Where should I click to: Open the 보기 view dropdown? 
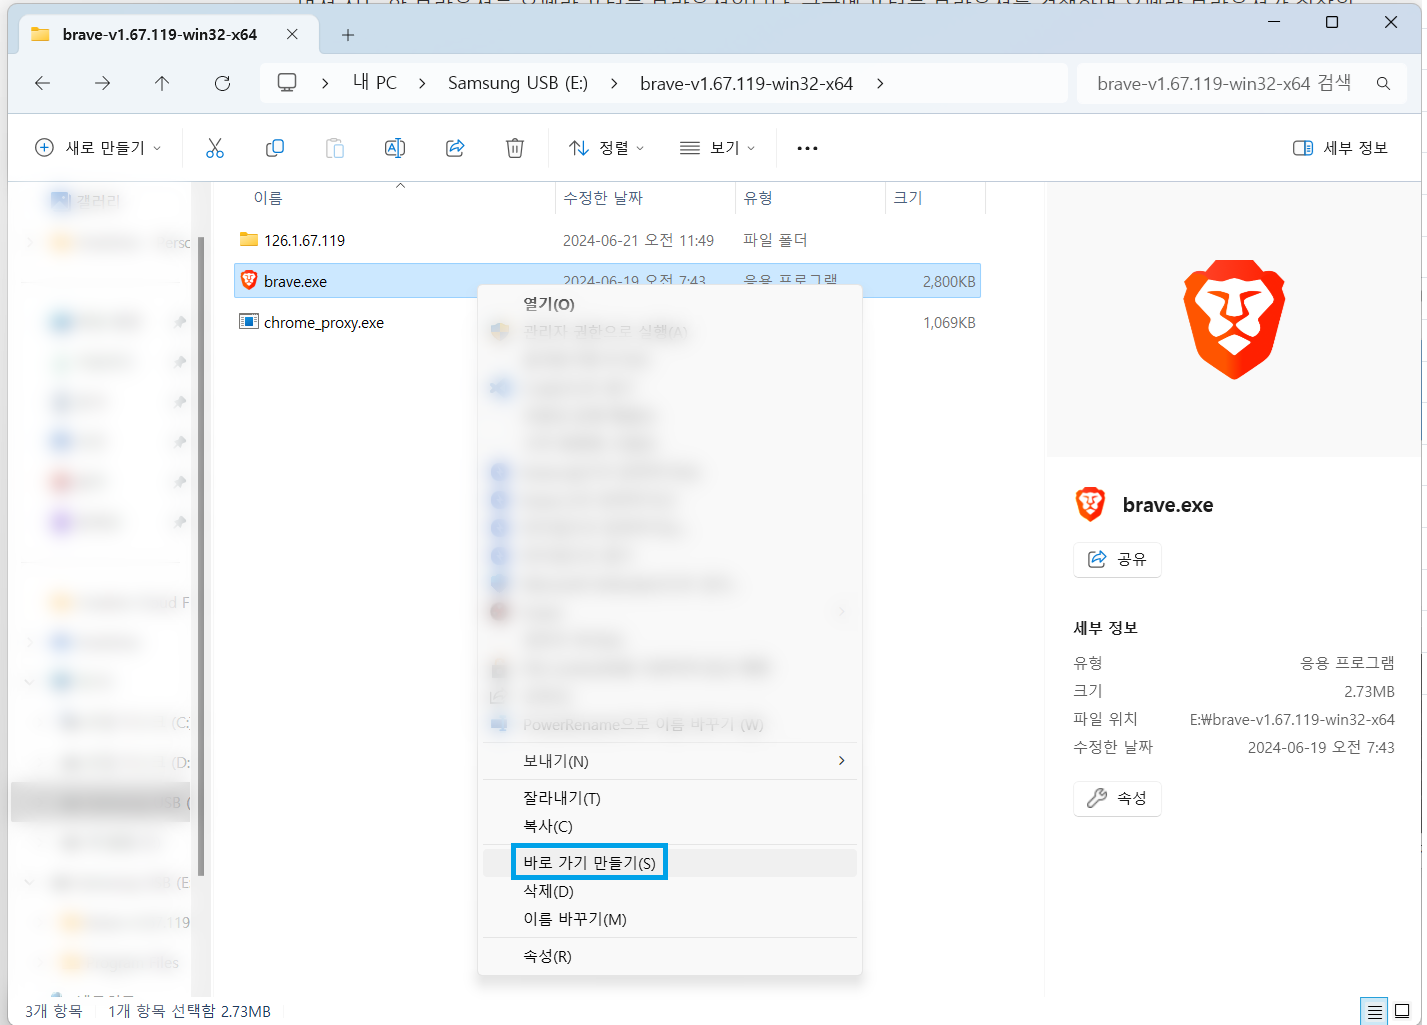(717, 148)
